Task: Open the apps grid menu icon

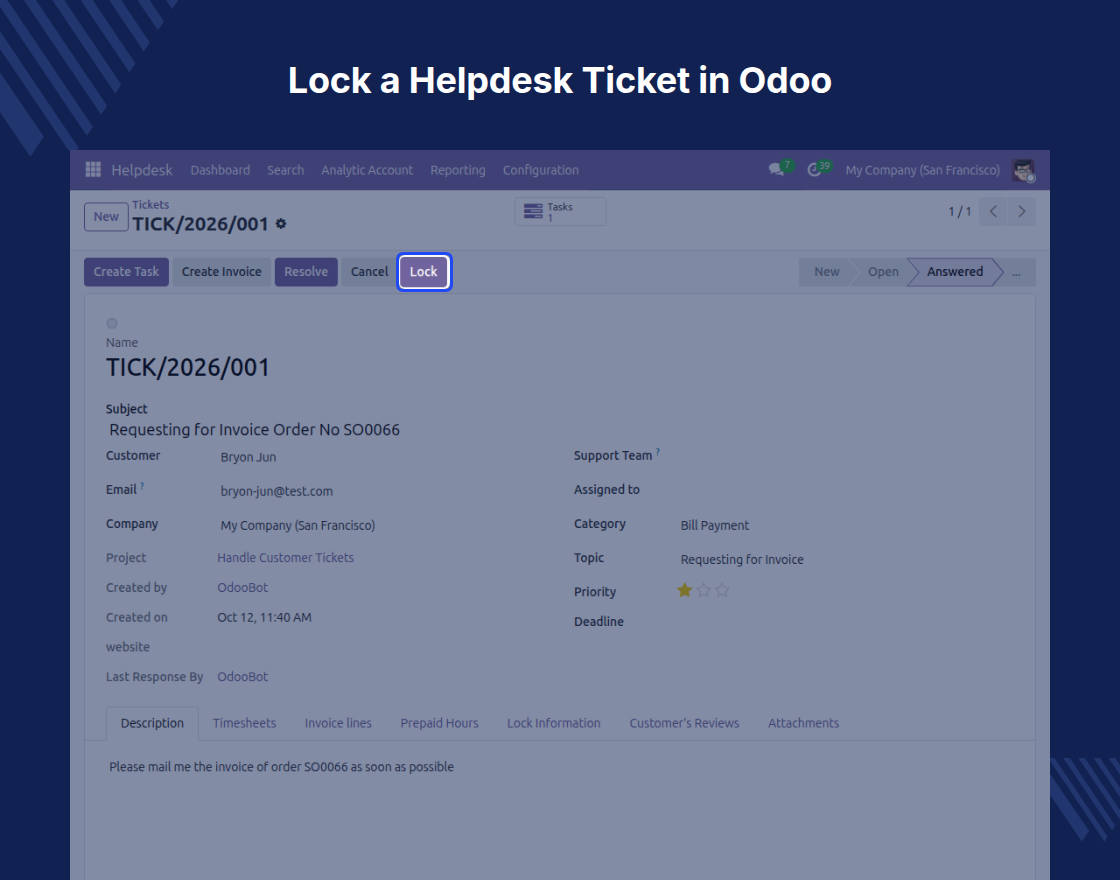Action: point(93,169)
